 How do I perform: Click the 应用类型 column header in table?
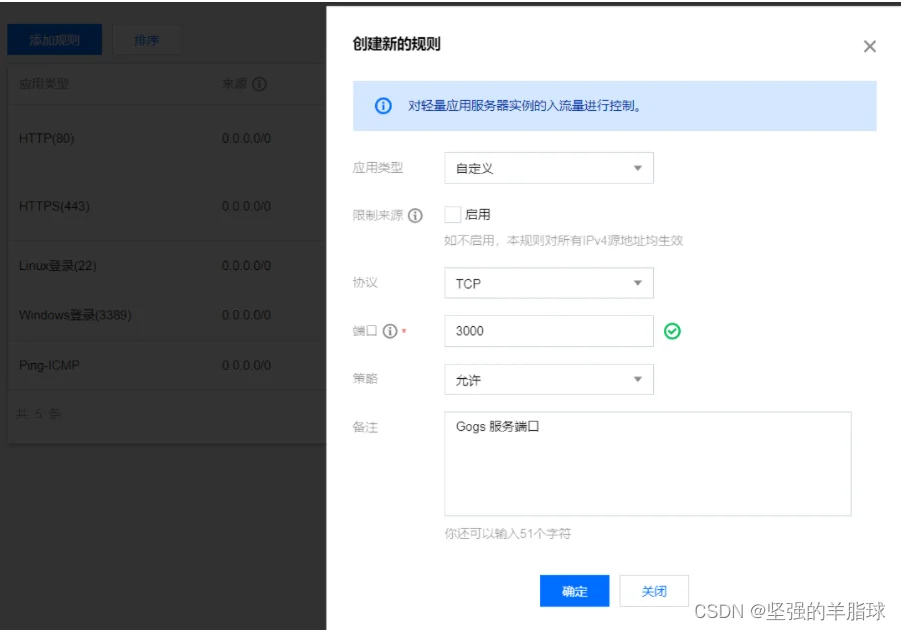pos(44,84)
